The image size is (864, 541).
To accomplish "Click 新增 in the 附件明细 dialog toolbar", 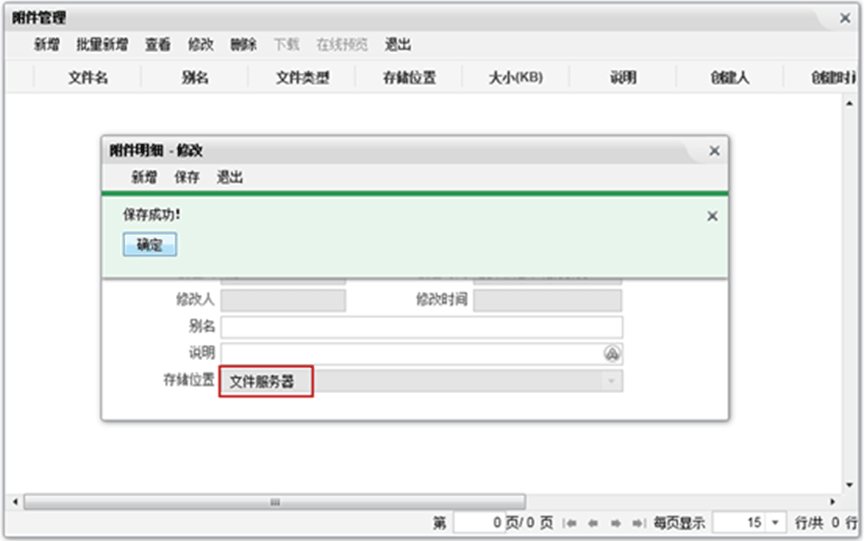I will [144, 177].
